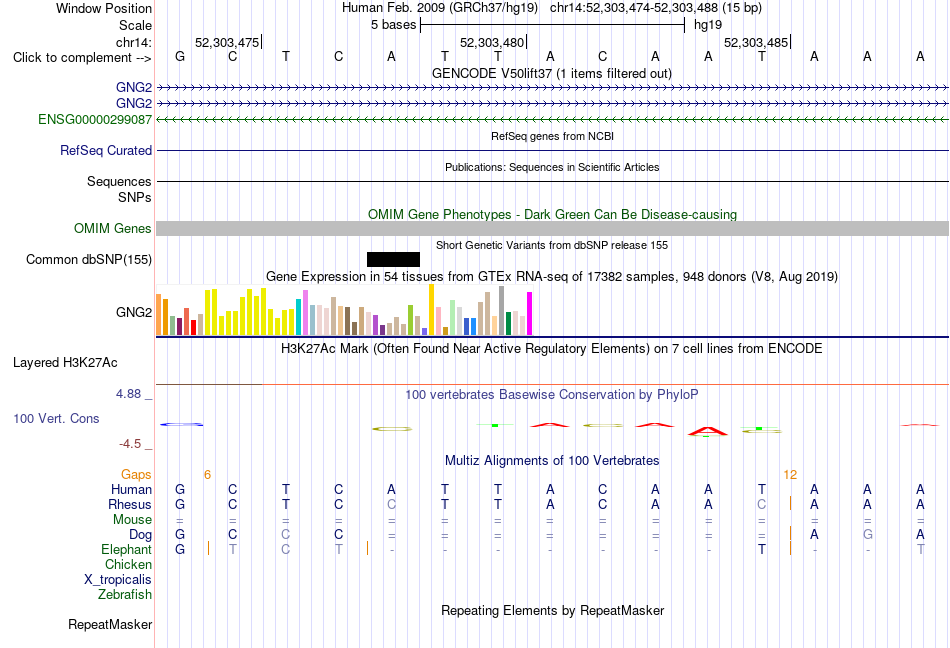Open 'Gene Expression in 54 tissues' title

(552, 277)
